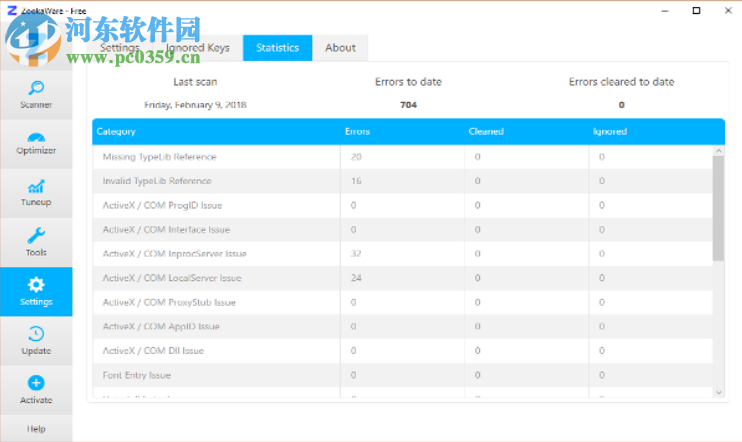Select ActiveX / COM Dll Issue row
The width and height of the screenshot is (742, 442).
click(x=403, y=351)
